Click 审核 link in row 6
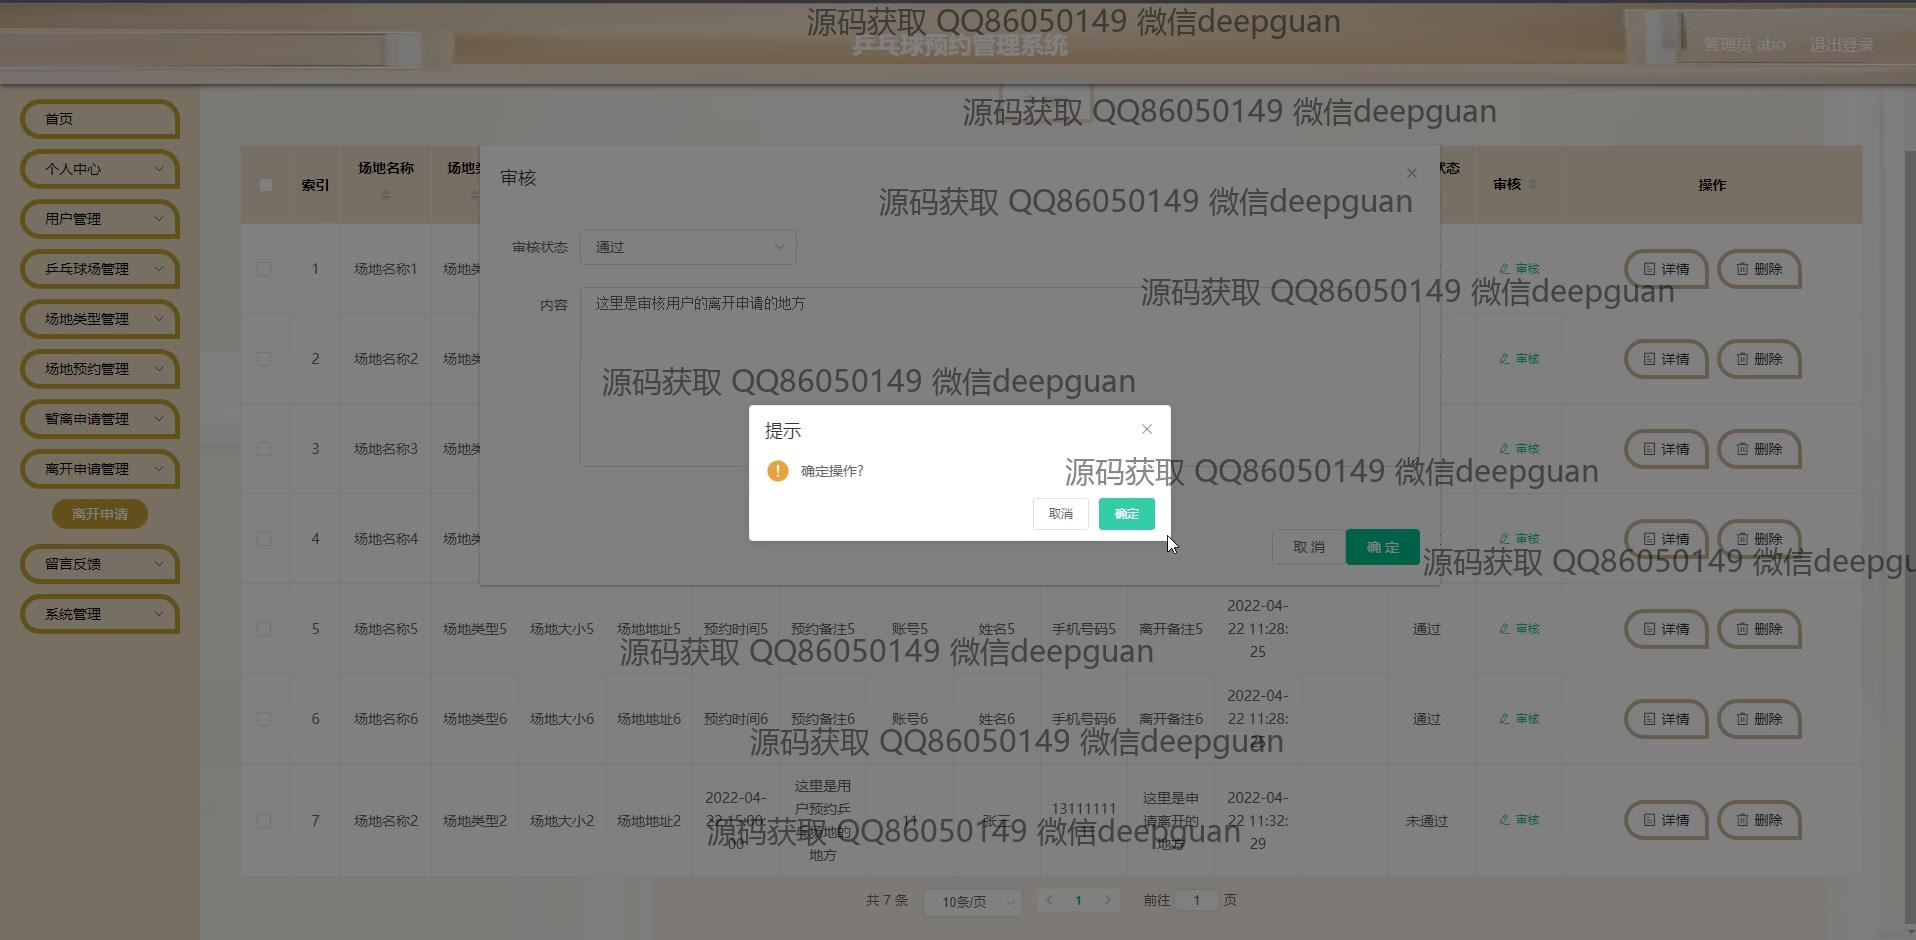 (x=1519, y=719)
